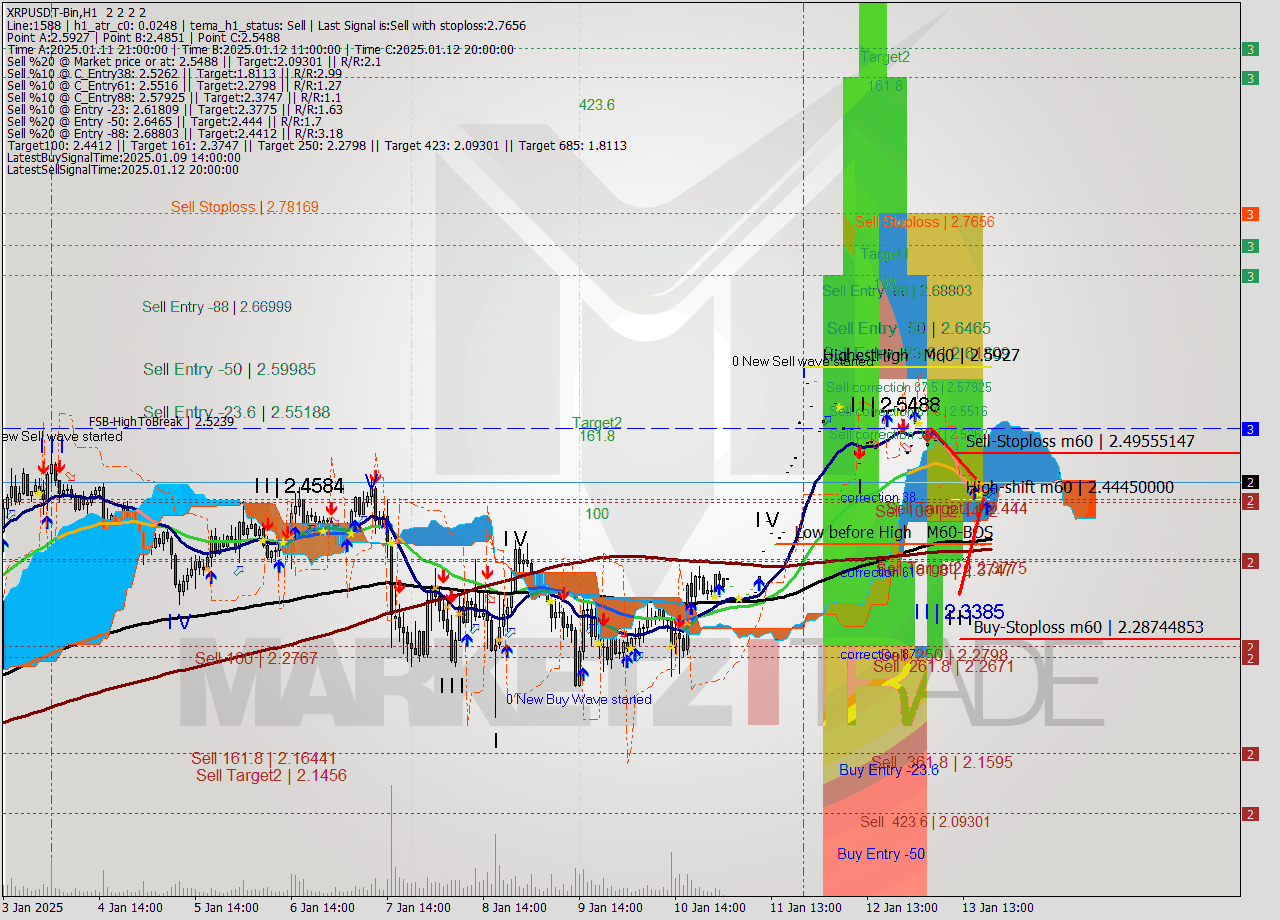
Task: Select the '0 New Buy Wave started' label
Action: tap(579, 700)
